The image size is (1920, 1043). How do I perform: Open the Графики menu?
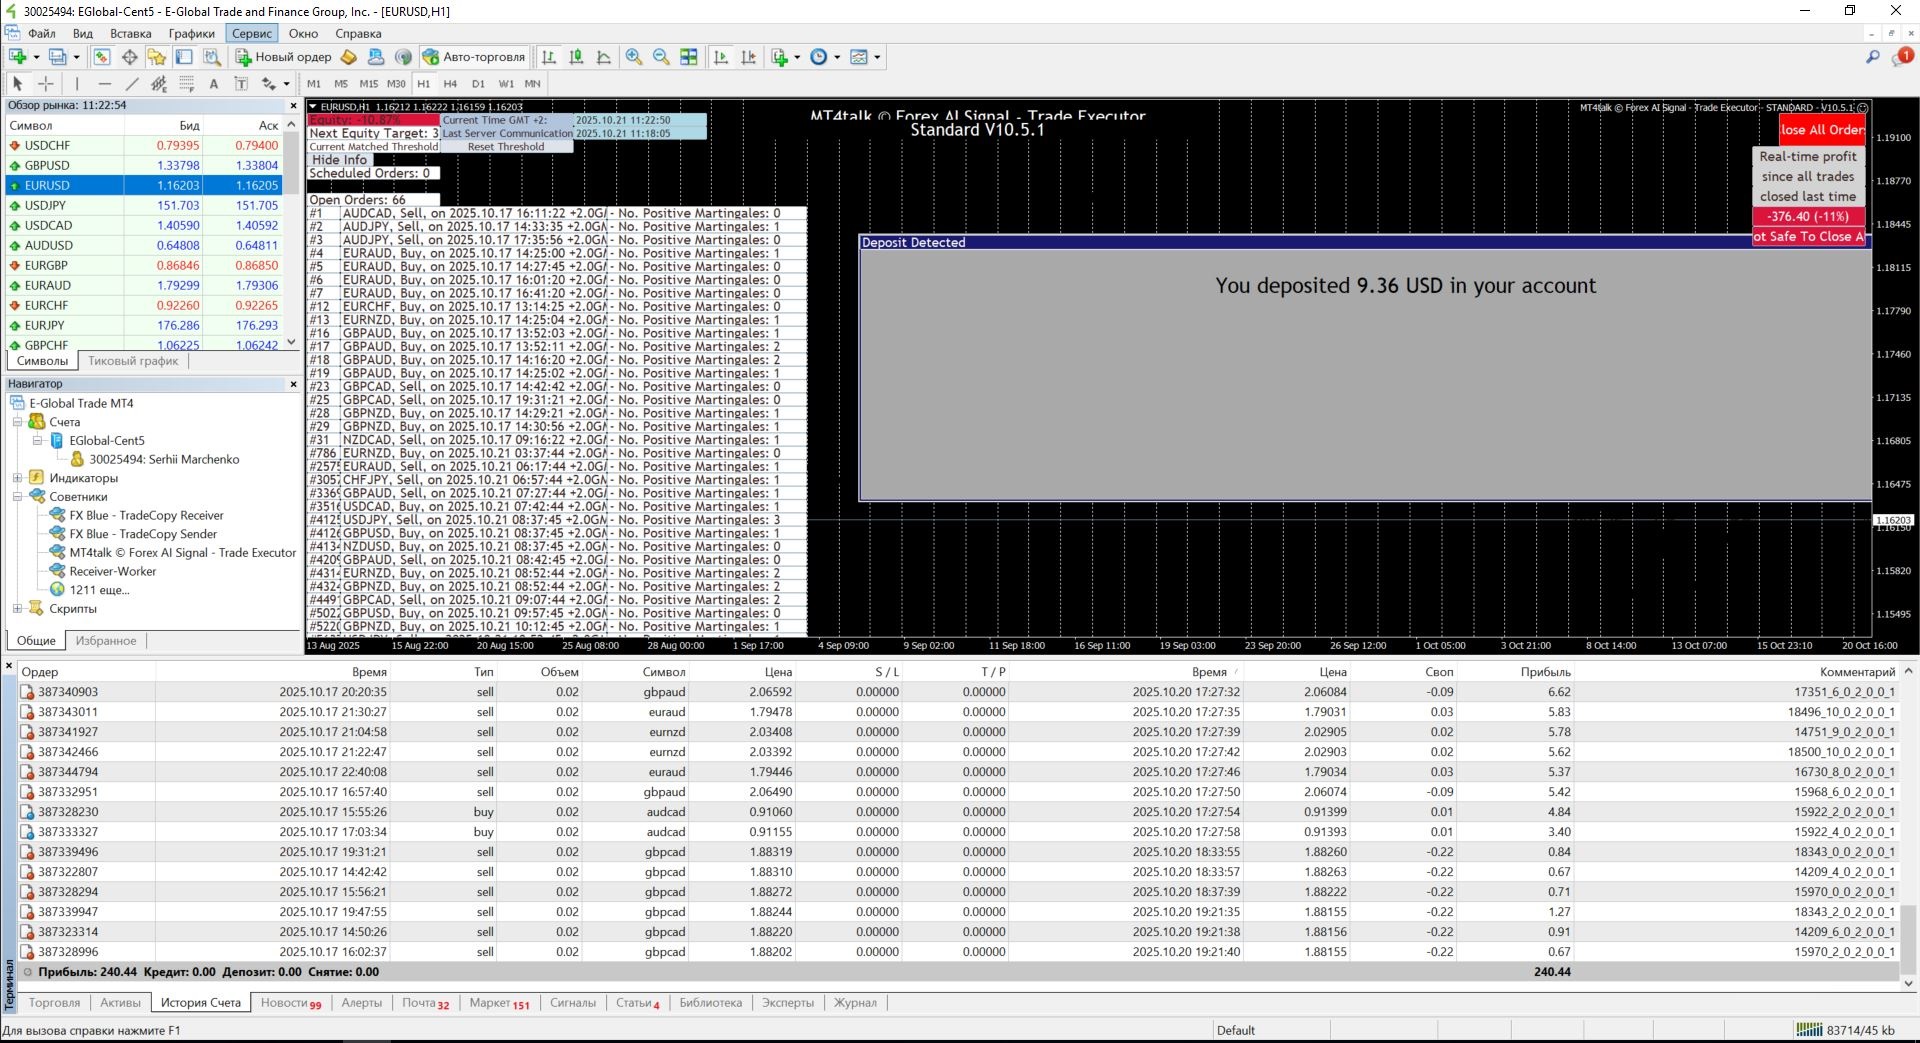(191, 33)
